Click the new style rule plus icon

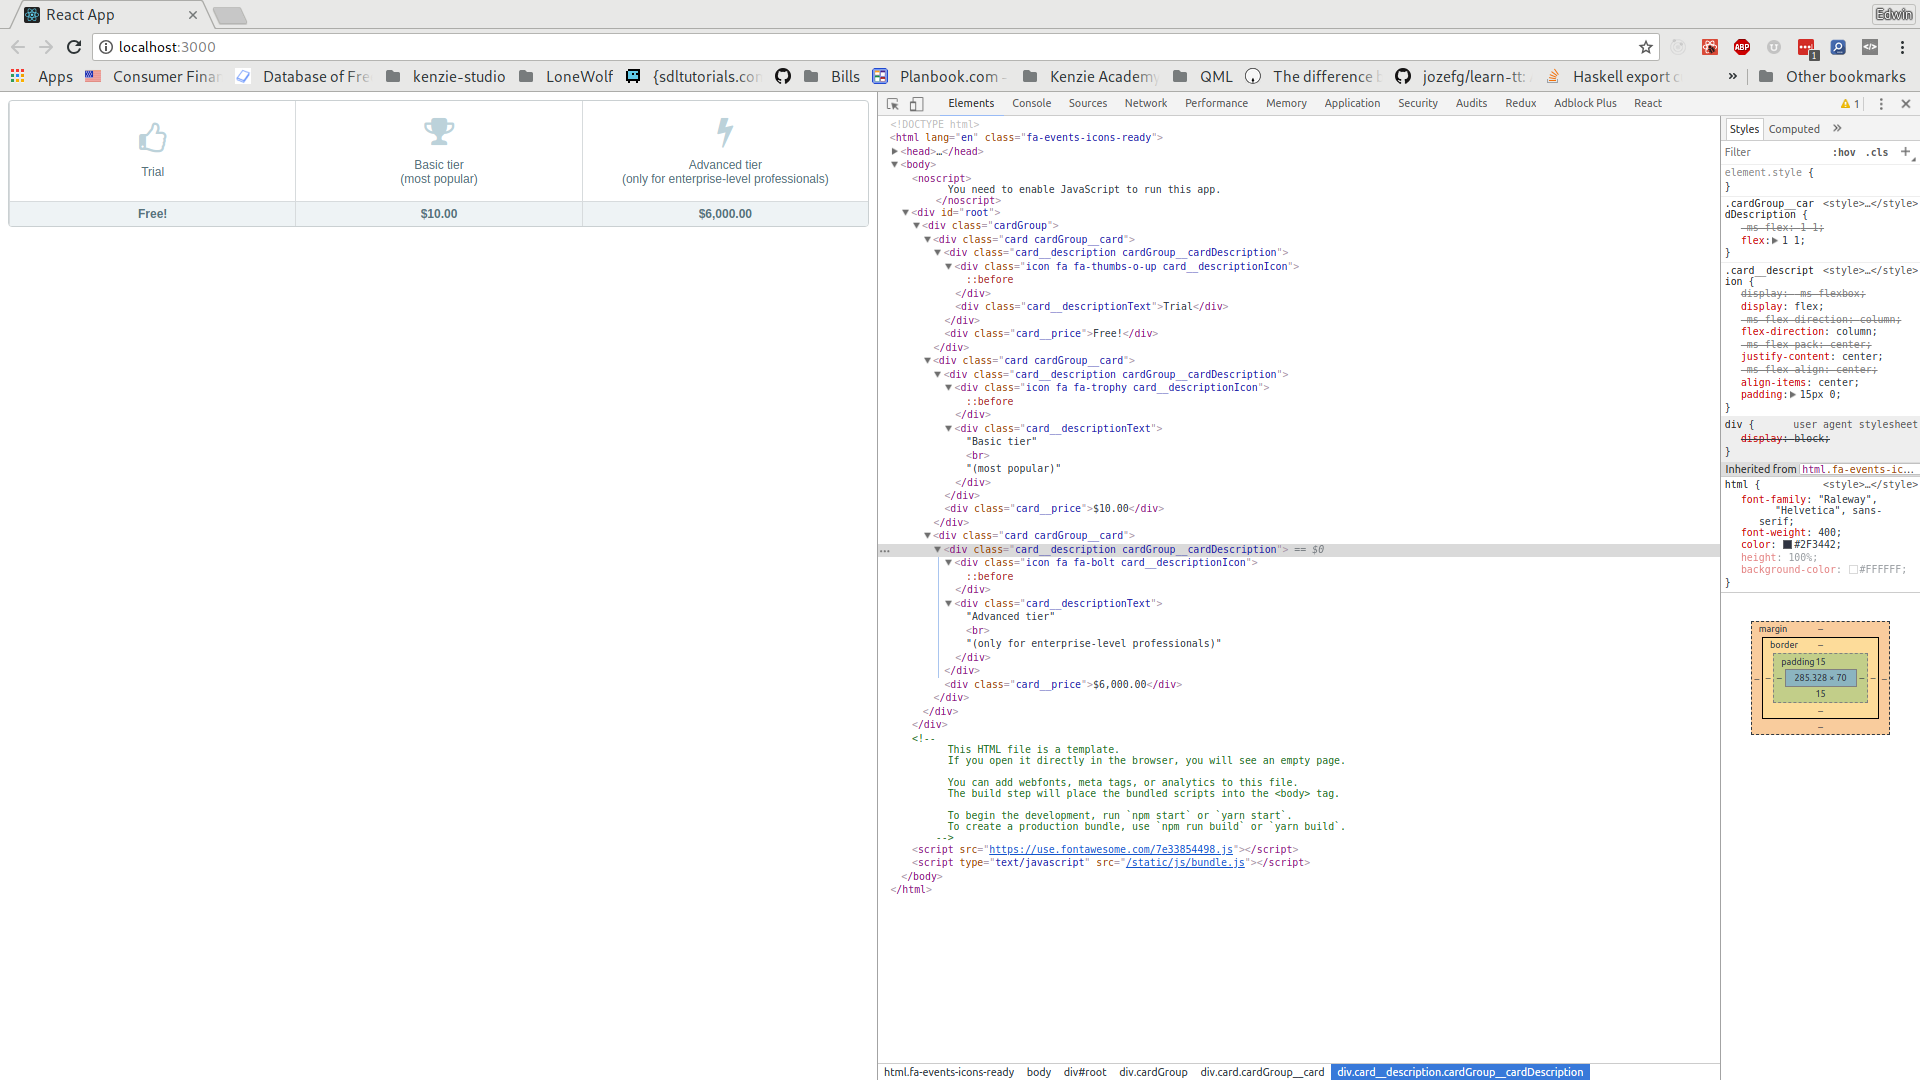(1905, 152)
